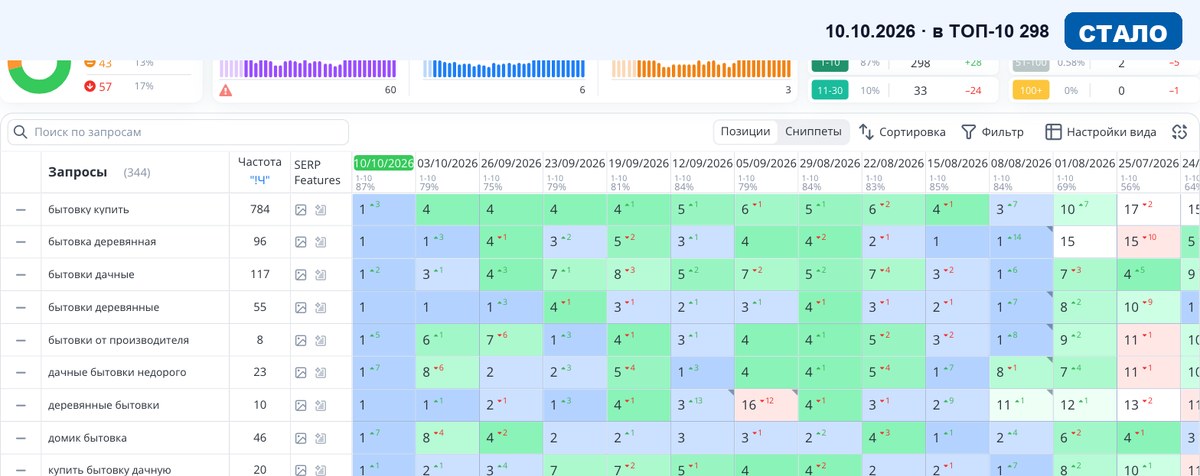
Task: Click the second SERP feature icon for деревянные бытовки
Action: [x=321, y=406]
